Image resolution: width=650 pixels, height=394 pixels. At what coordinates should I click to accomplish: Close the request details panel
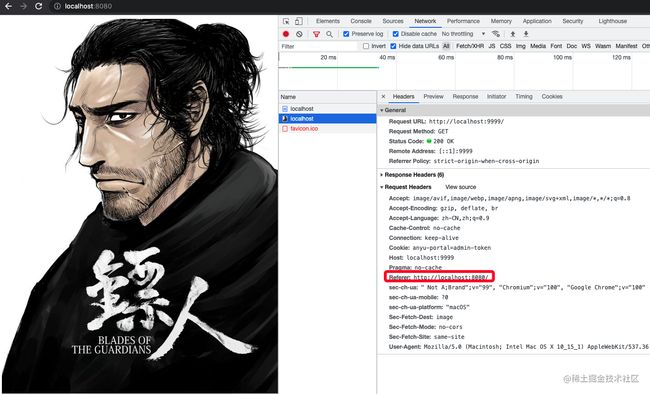tap(383, 96)
